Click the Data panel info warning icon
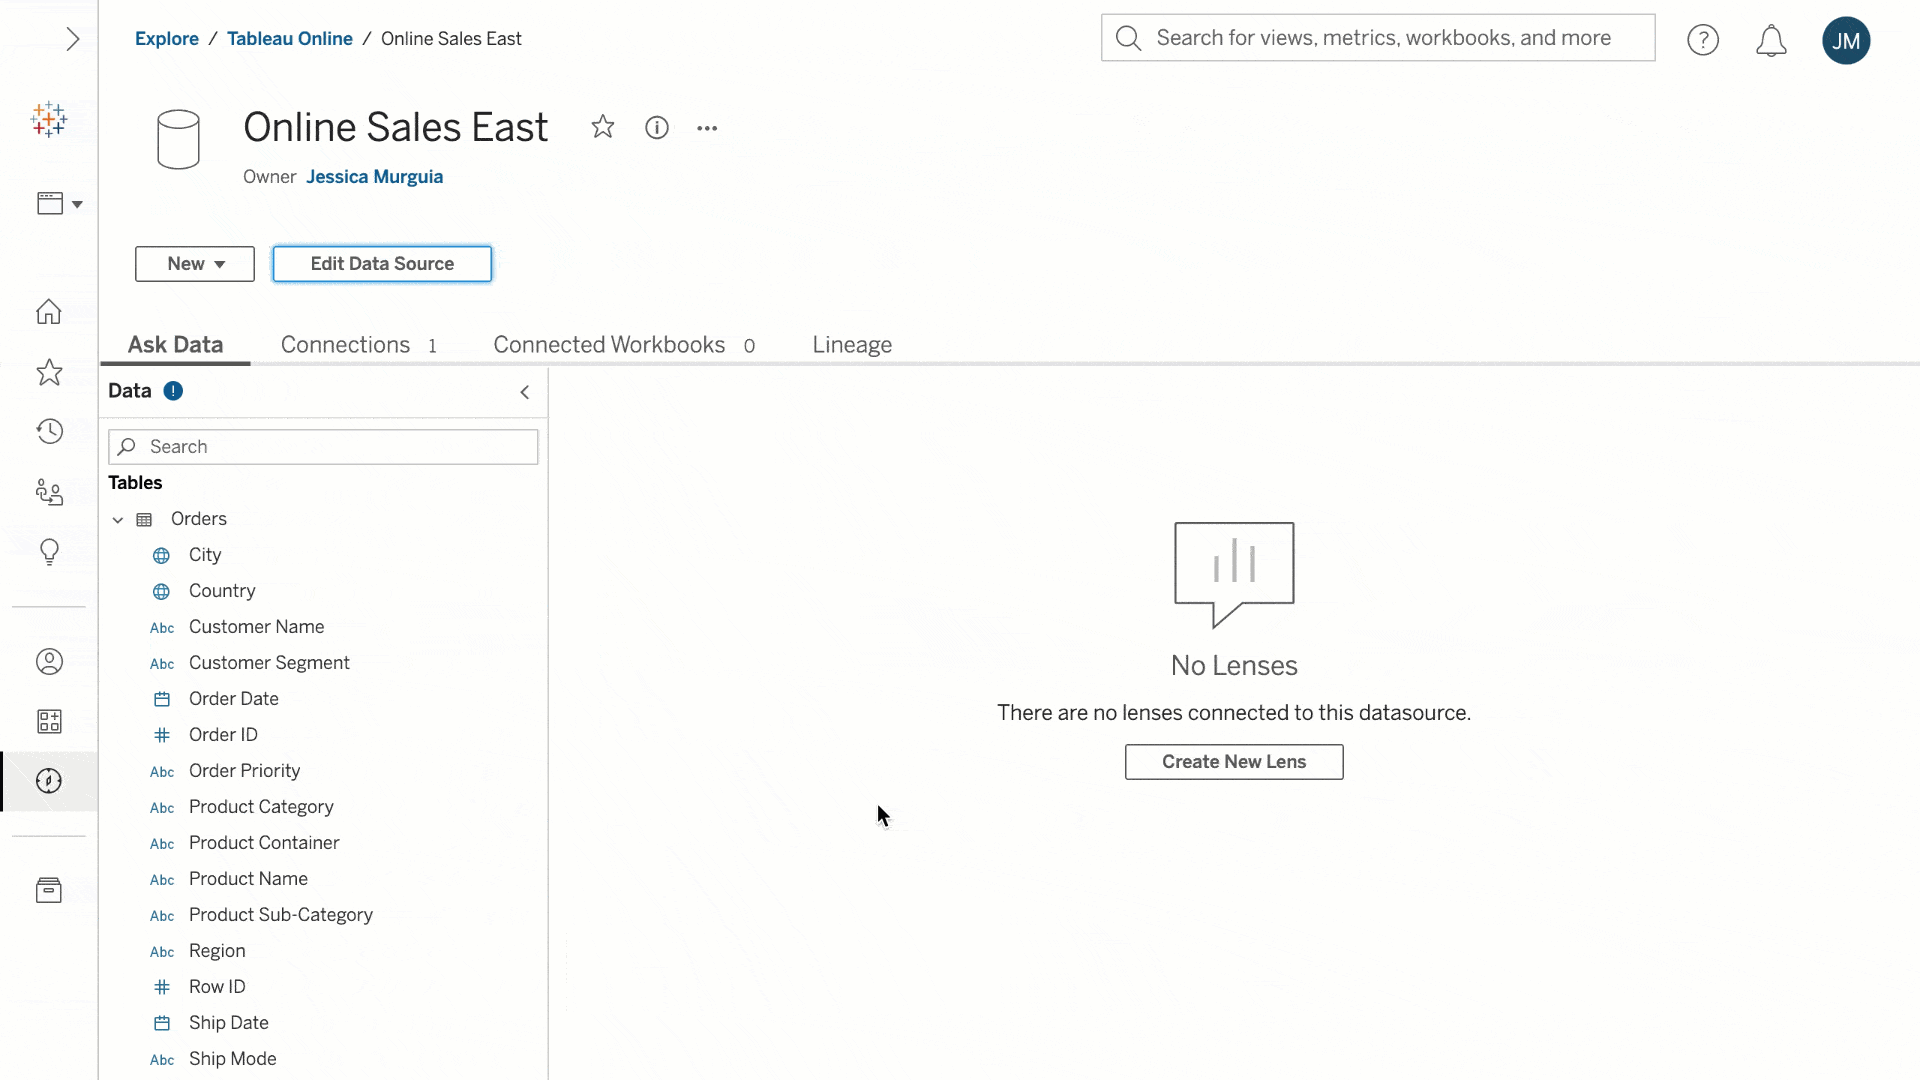This screenshot has height=1080, width=1920. click(x=173, y=390)
